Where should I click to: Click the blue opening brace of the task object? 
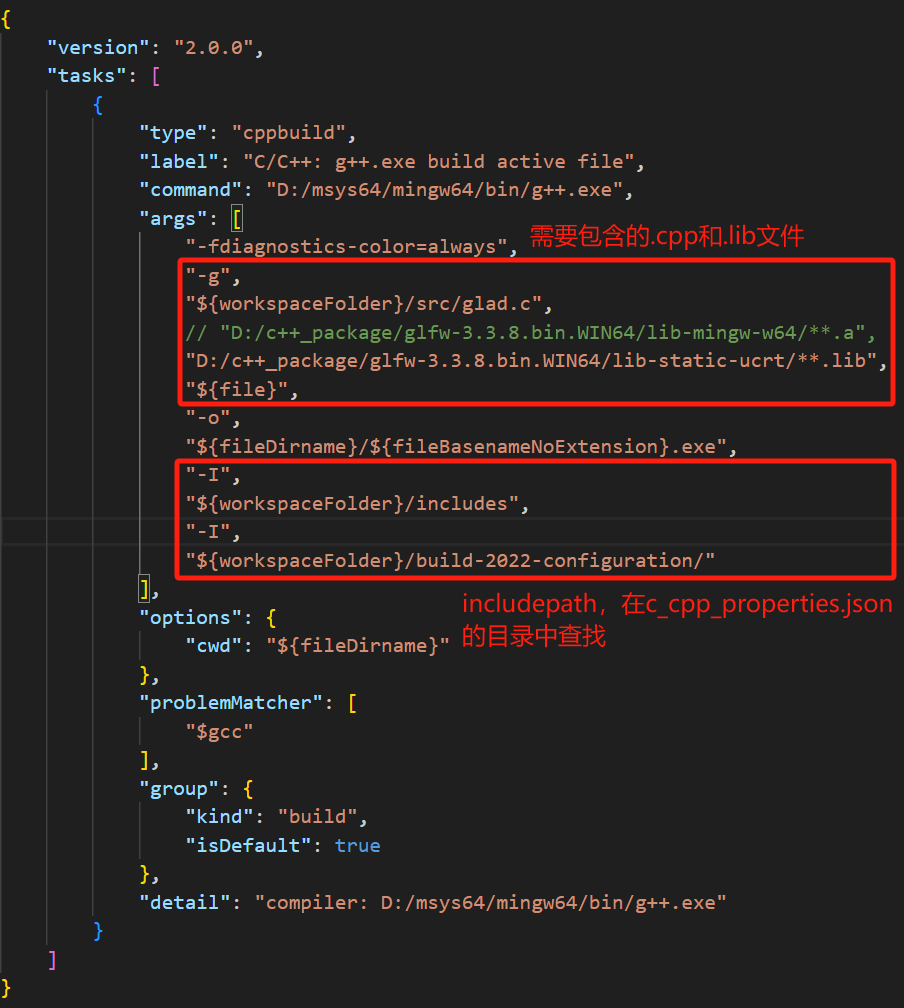98,105
